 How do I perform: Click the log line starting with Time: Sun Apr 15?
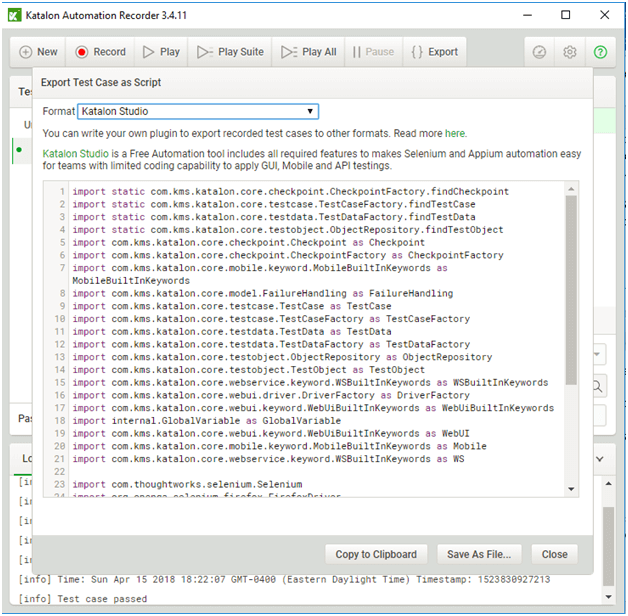point(284,580)
